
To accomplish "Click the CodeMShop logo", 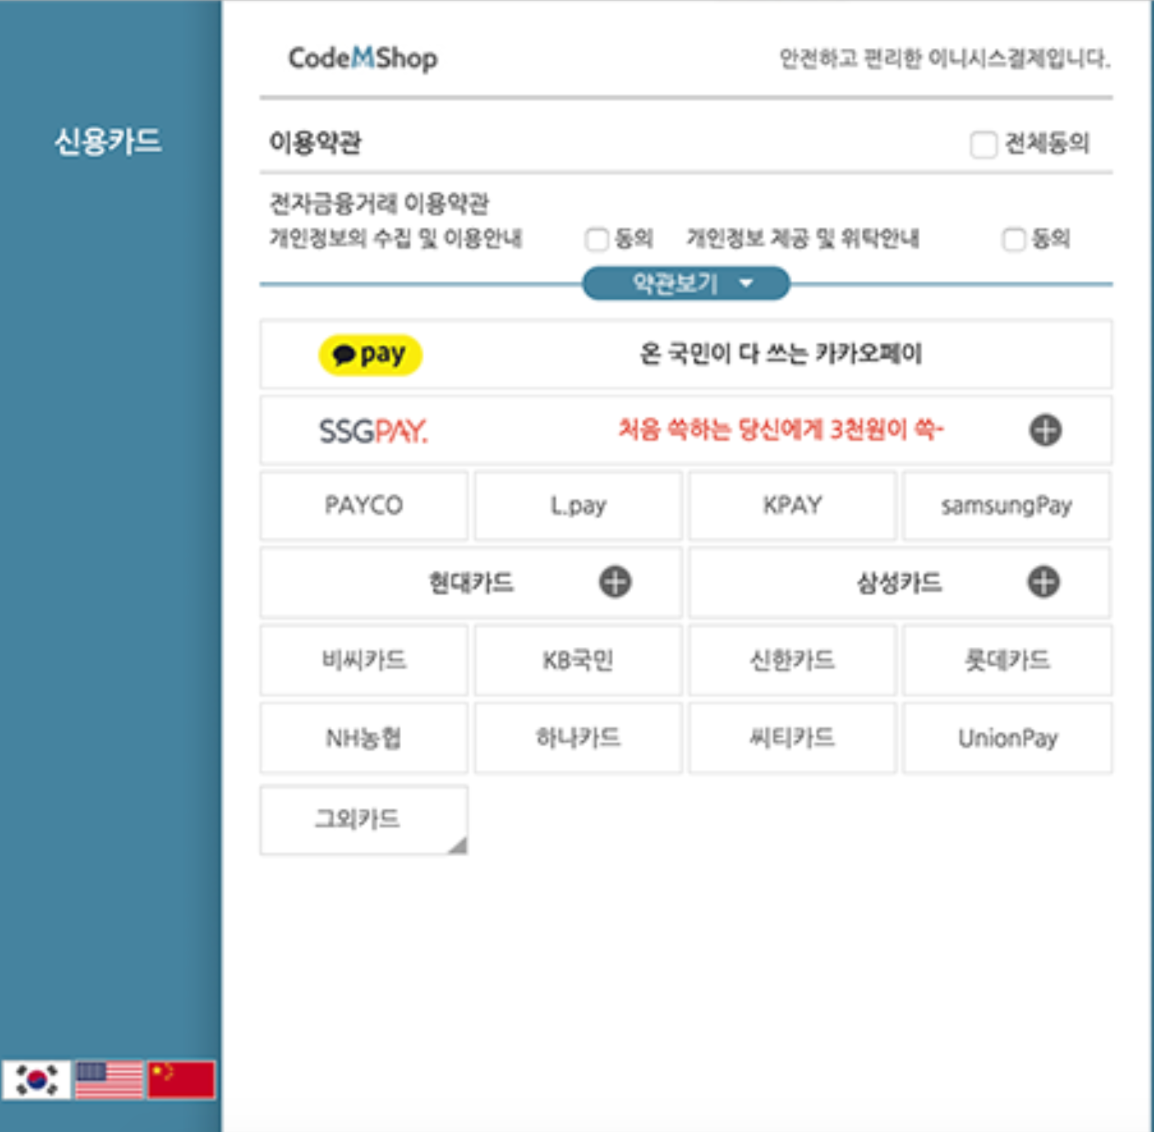I will pyautogui.click(x=363, y=58).
